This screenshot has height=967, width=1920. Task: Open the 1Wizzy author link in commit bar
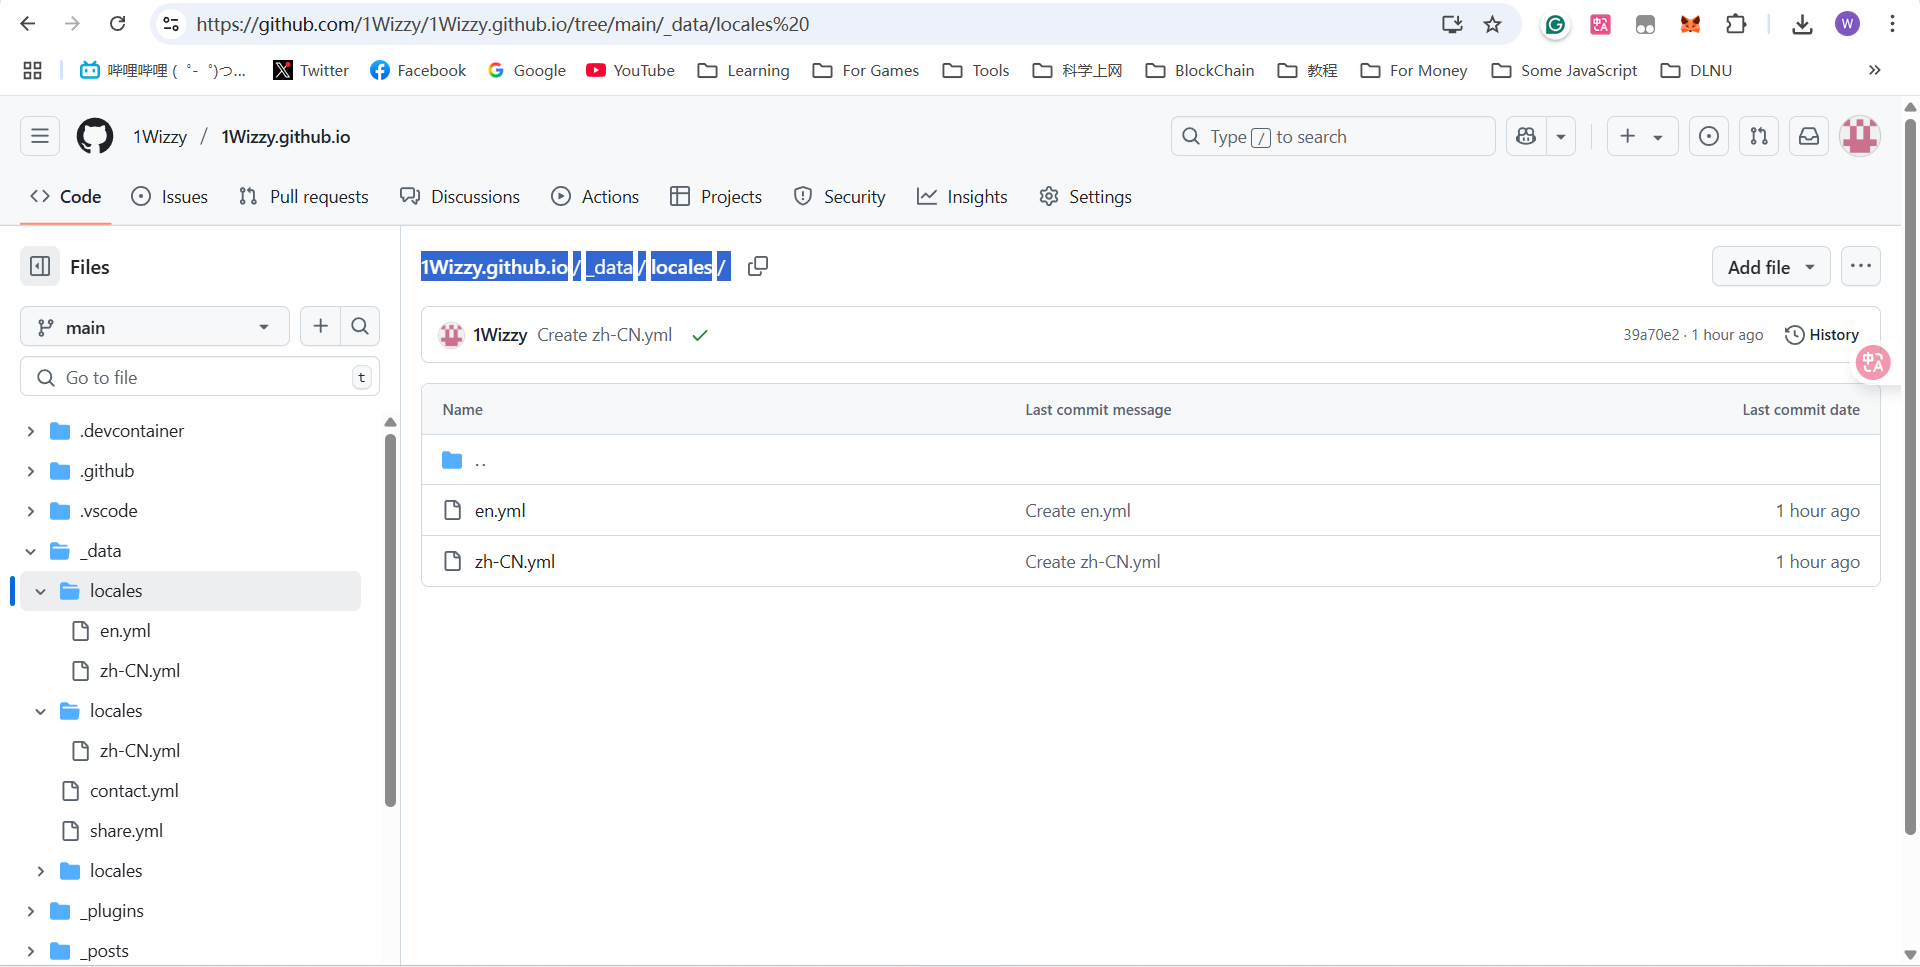500,335
